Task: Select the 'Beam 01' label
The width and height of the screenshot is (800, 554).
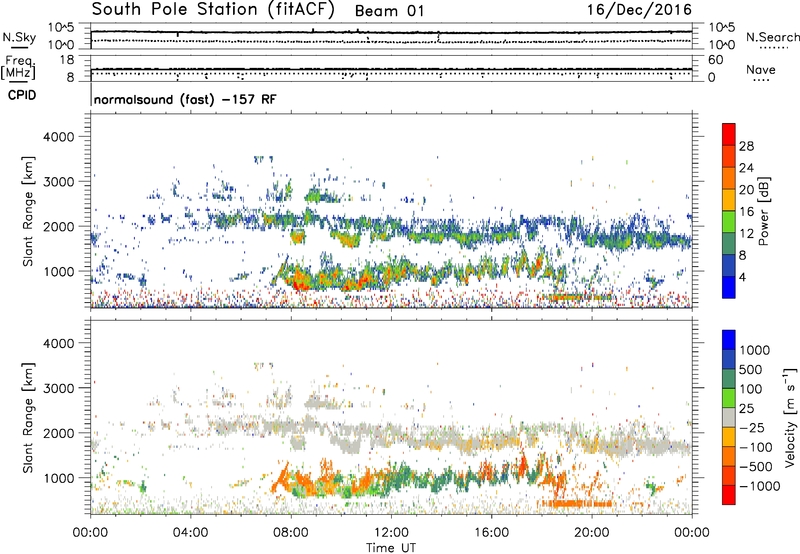Action: pos(389,11)
